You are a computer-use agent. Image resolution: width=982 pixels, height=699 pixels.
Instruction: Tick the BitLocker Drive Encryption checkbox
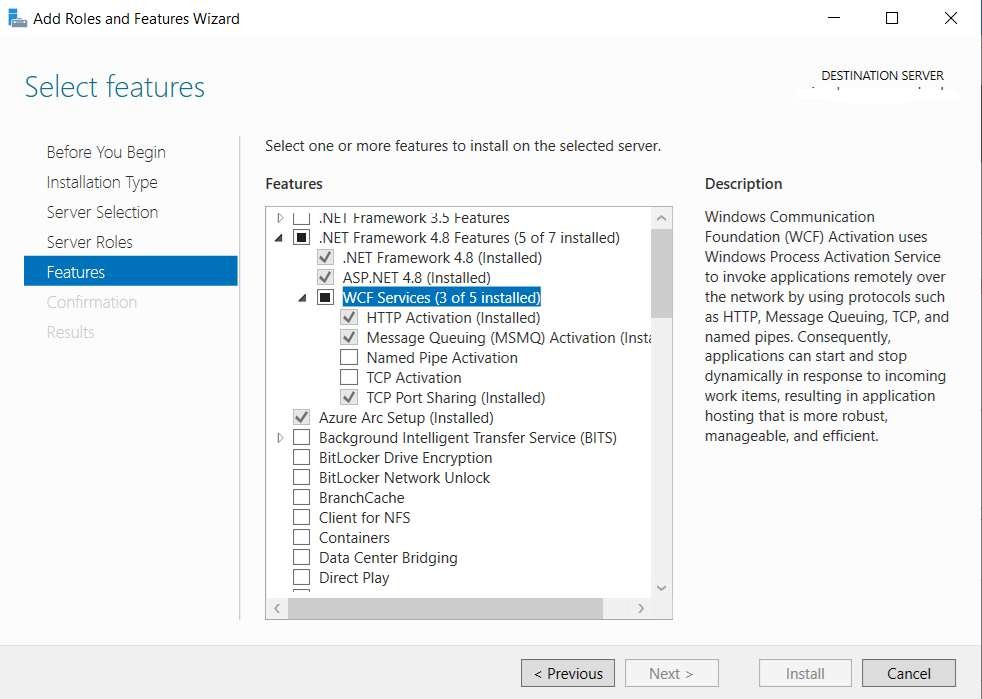301,458
